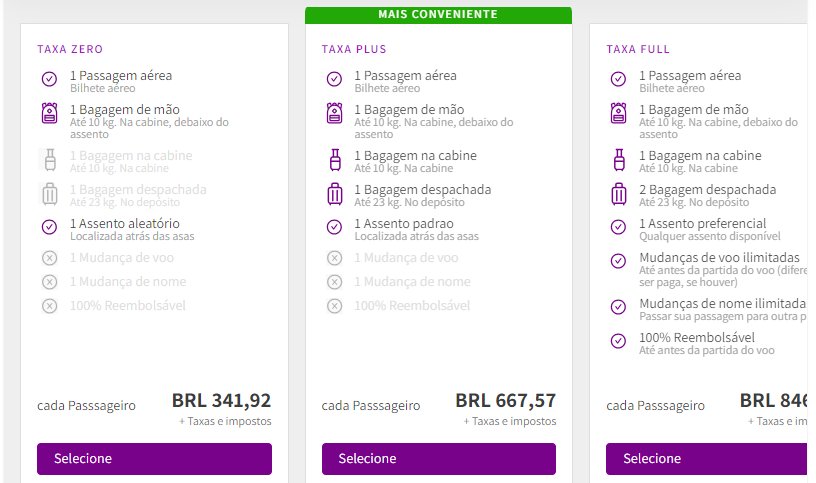Image resolution: width=816 pixels, height=483 pixels.
Task: Click greyed cabin bag icon in Taxa Zero
Action: coord(50,160)
